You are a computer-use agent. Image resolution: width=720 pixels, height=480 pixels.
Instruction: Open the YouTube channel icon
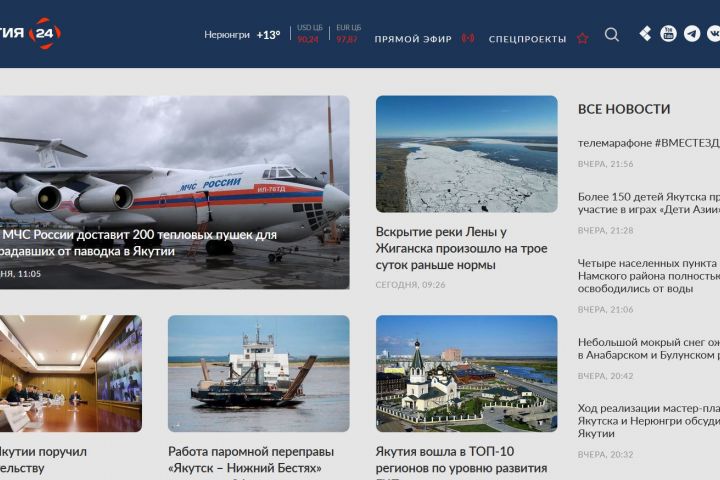pos(668,34)
